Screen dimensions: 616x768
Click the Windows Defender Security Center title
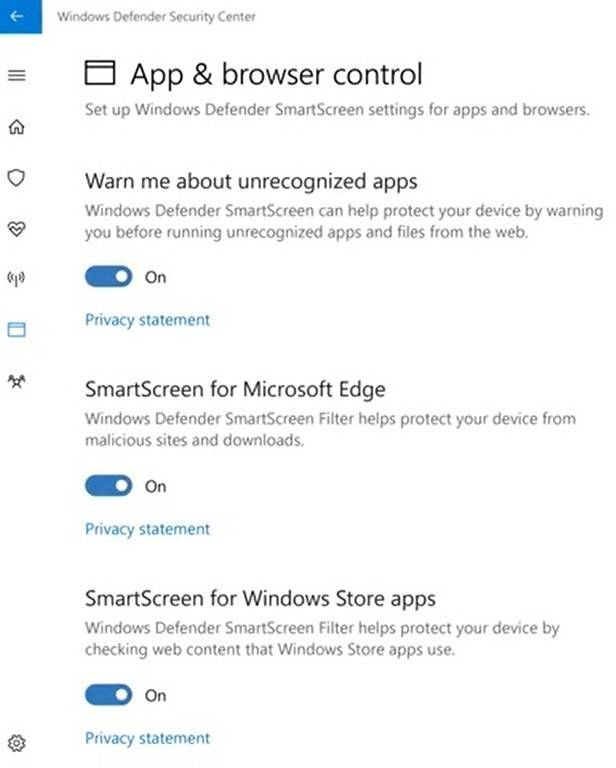pyautogui.click(x=156, y=17)
